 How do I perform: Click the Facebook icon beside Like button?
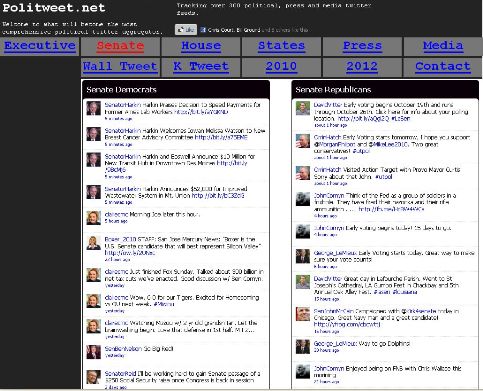coord(203,30)
